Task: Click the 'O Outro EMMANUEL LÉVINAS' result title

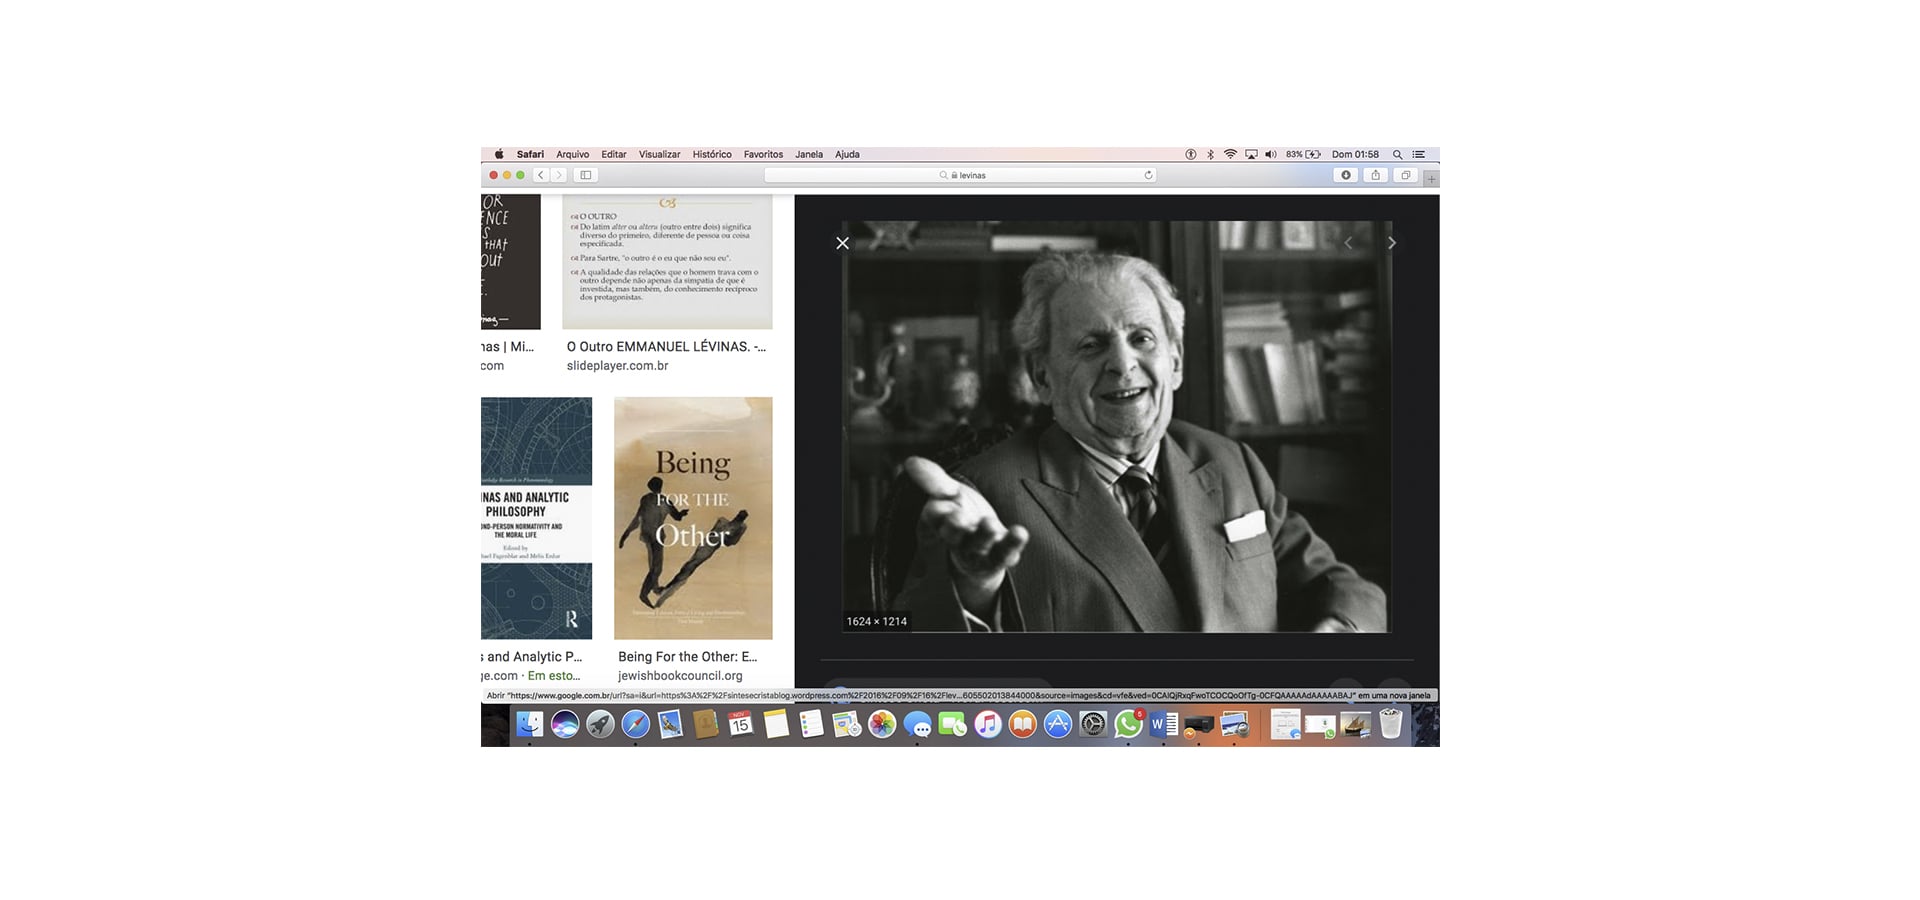Action: click(x=666, y=347)
